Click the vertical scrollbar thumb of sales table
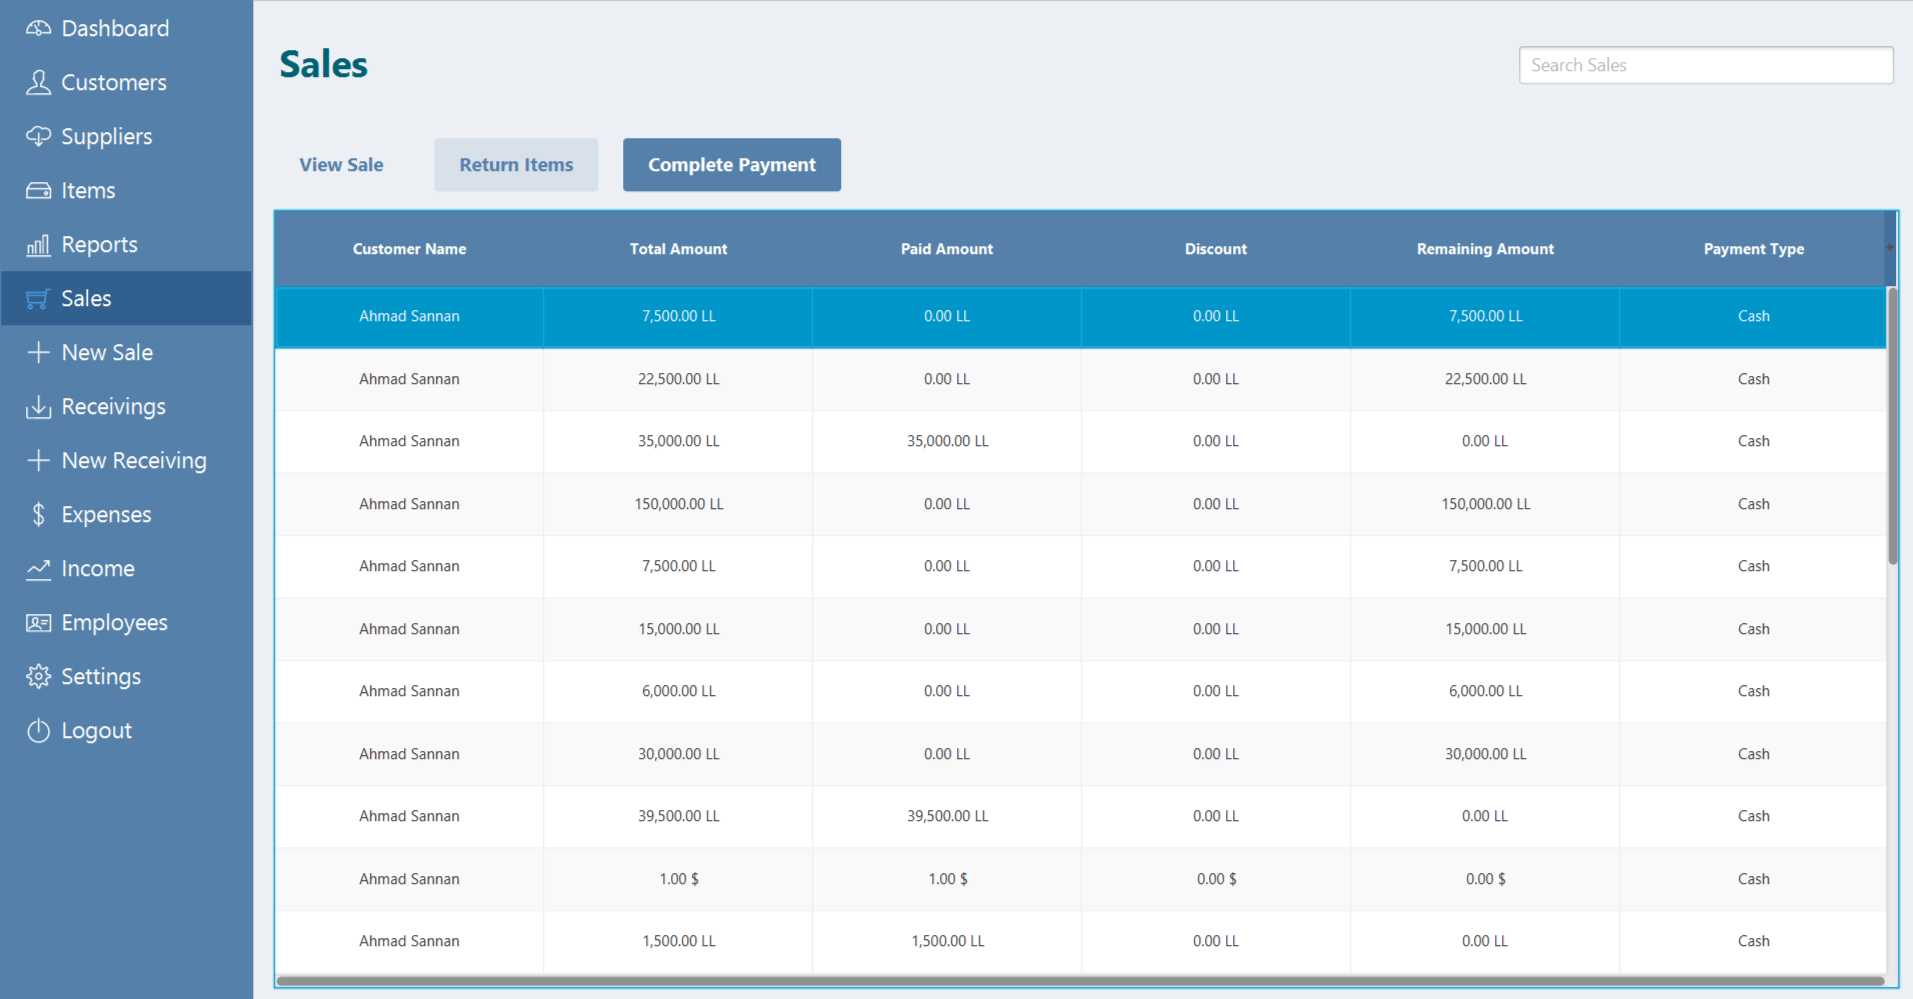 click(1891, 425)
